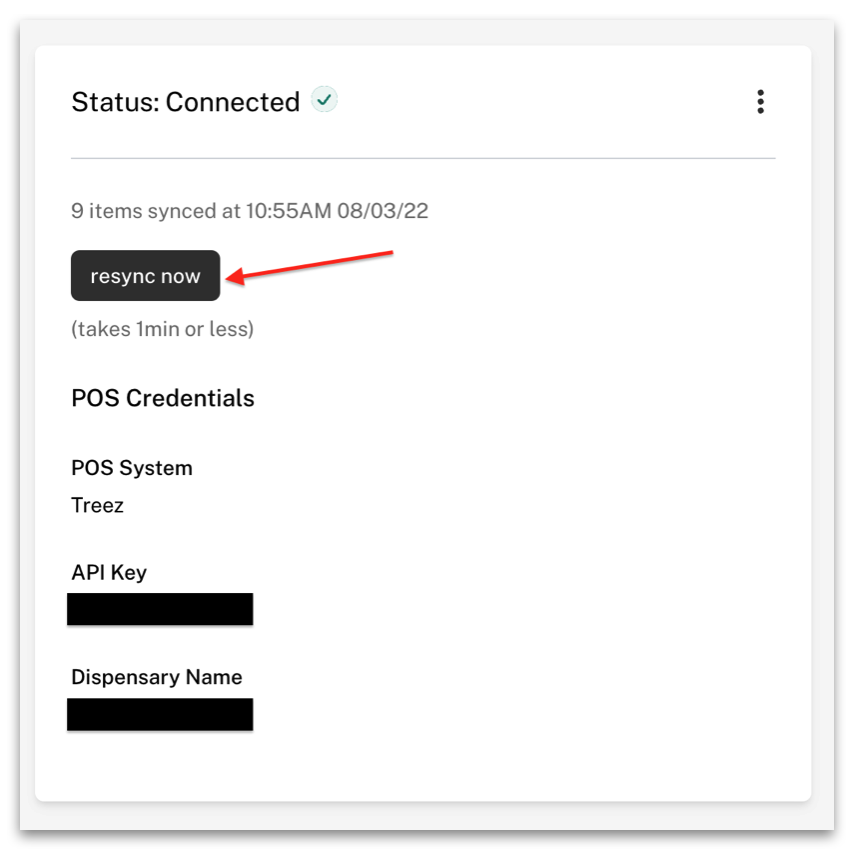Click the Dispensary Name label

157,677
